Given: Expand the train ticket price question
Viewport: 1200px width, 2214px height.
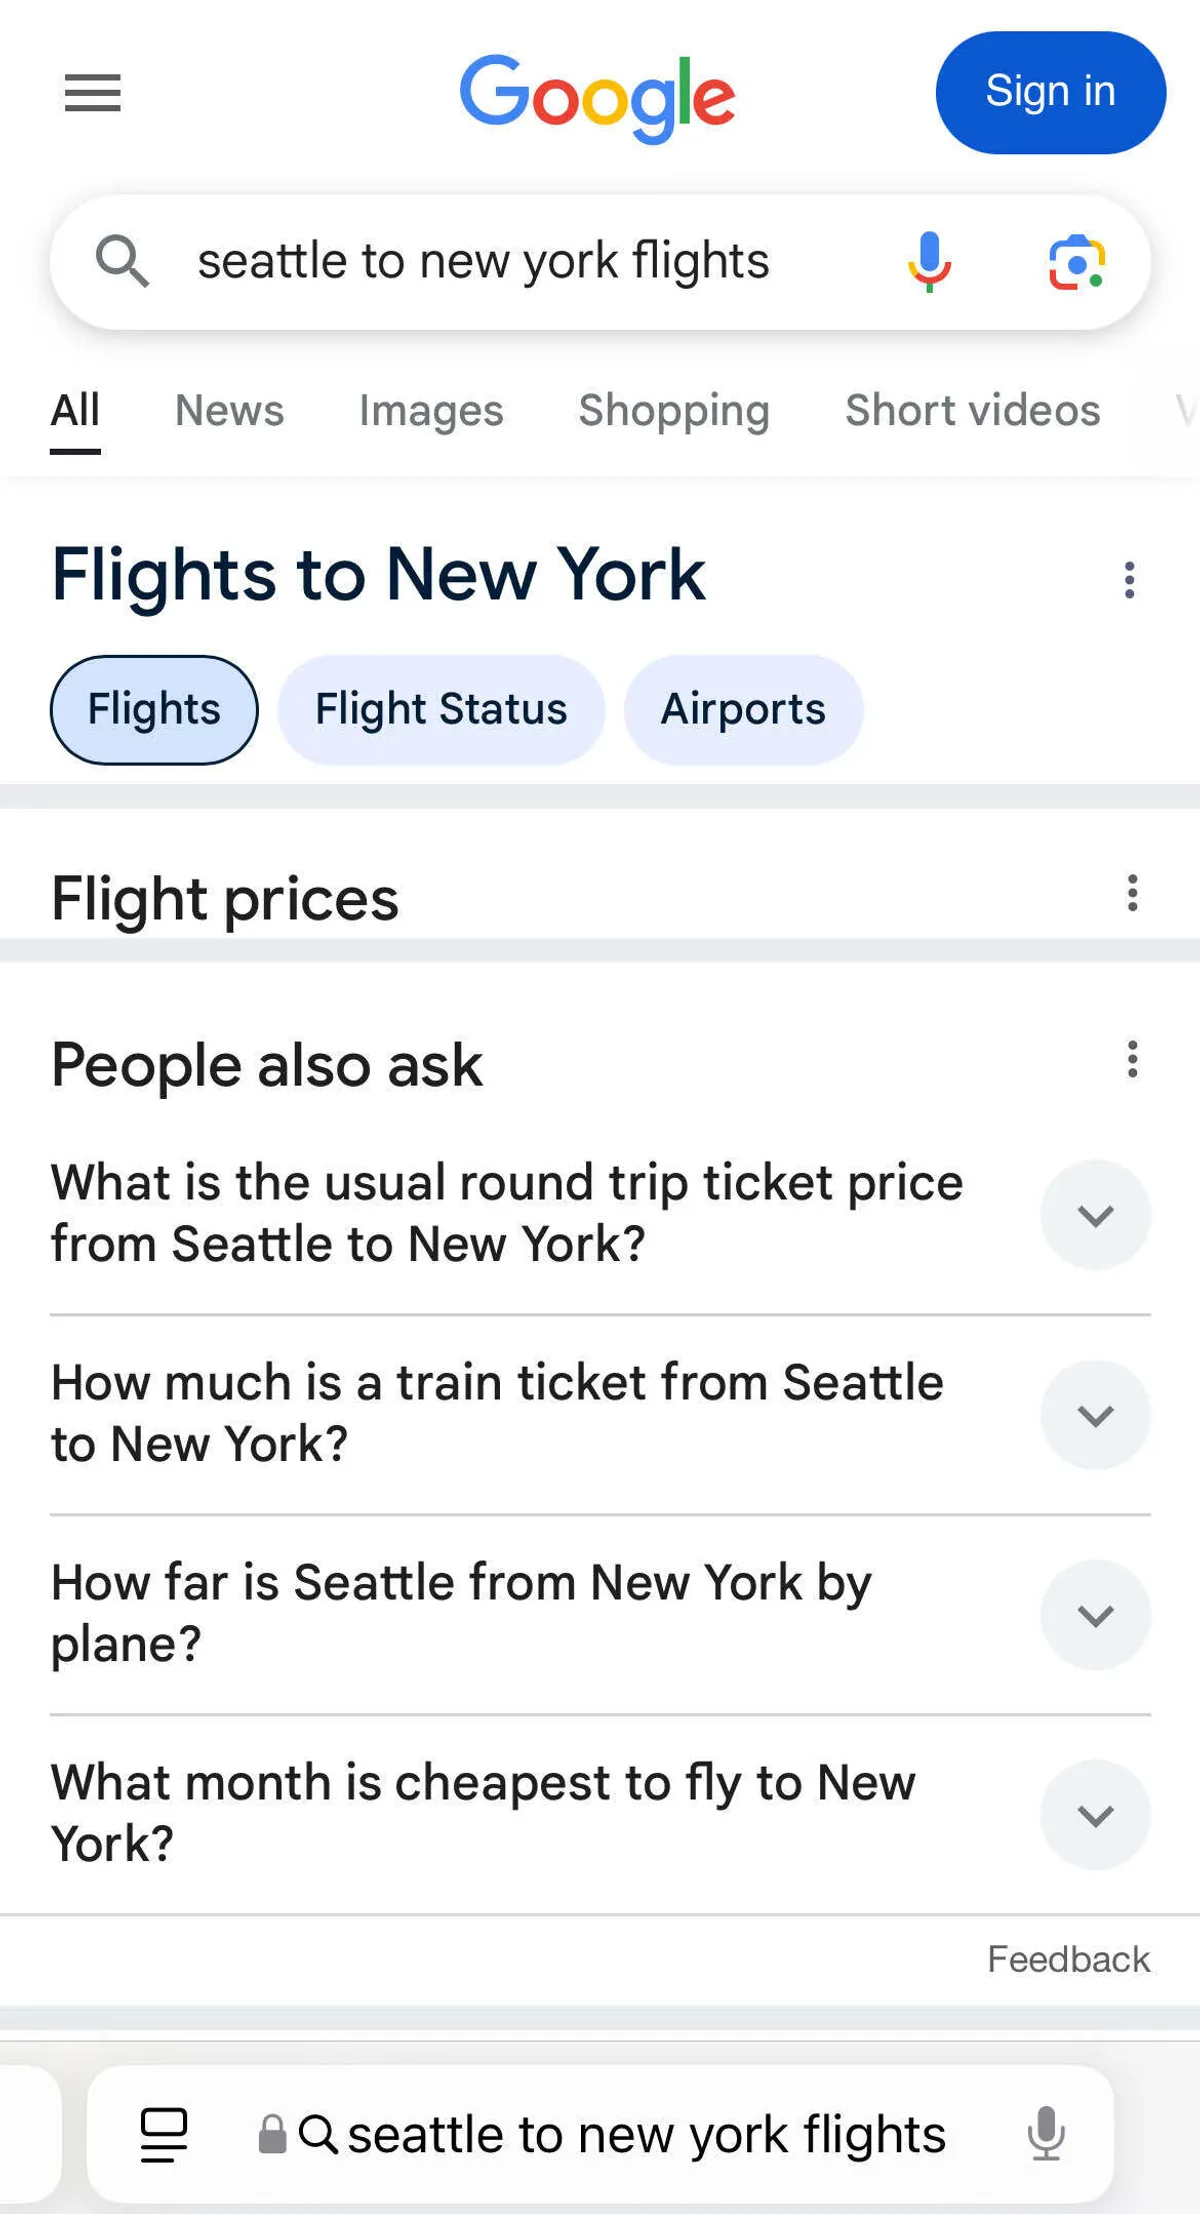Looking at the screenshot, I should click(1095, 1415).
